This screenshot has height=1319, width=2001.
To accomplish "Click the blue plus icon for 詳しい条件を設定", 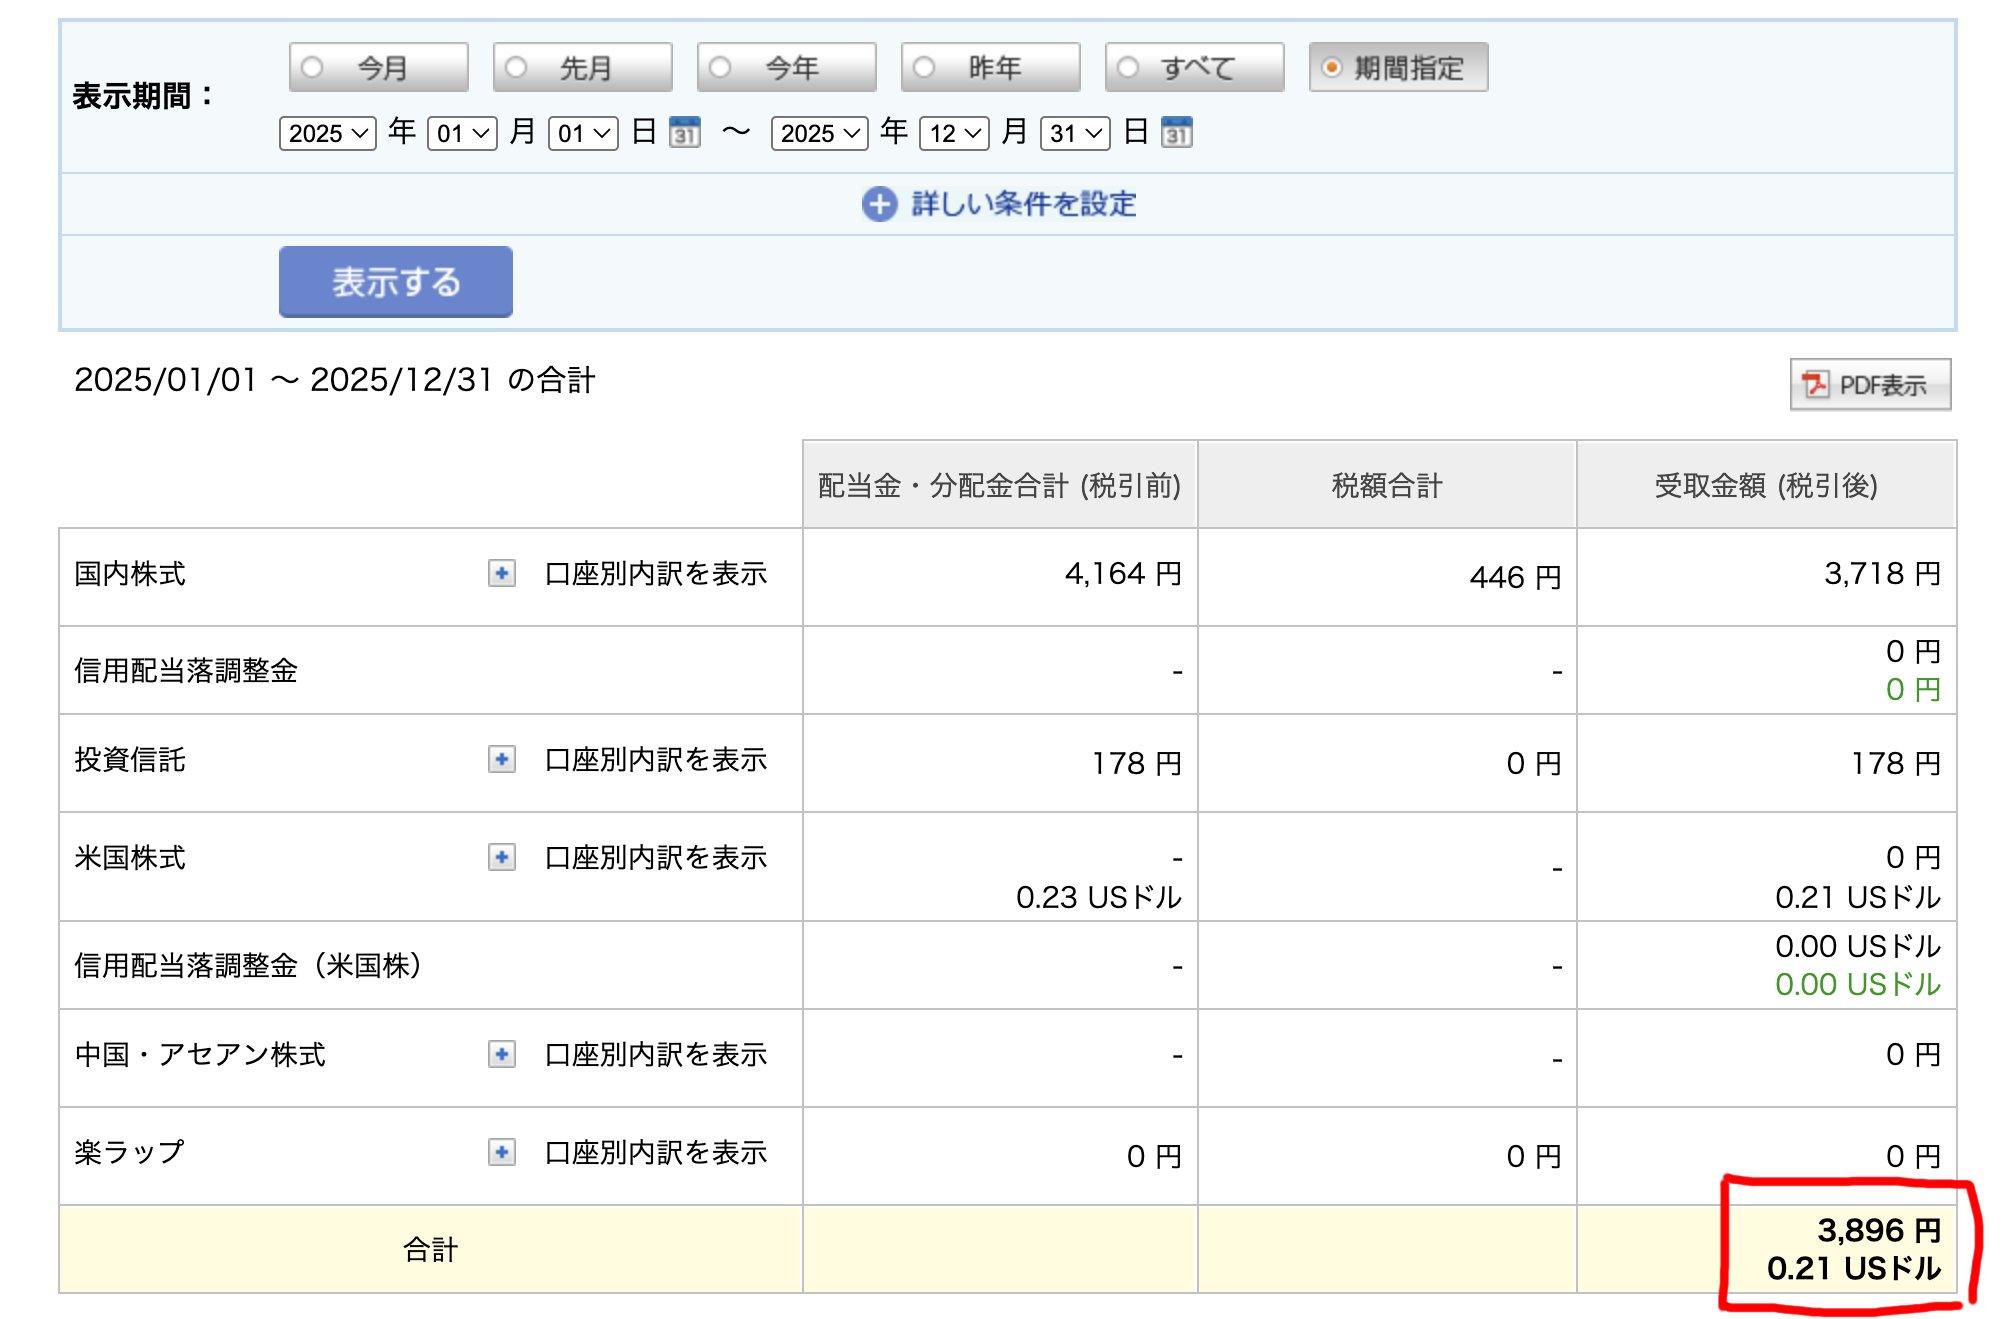I will coord(879,204).
